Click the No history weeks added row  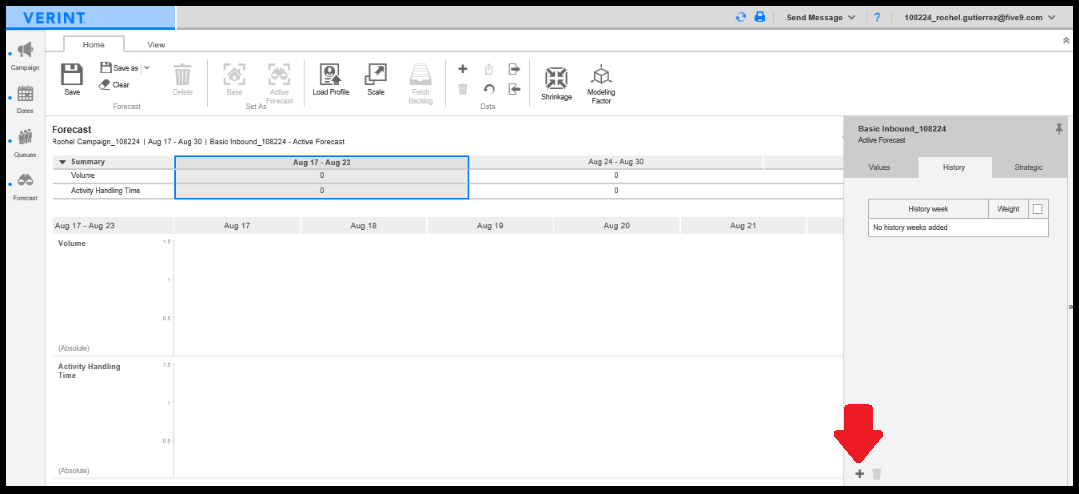[x=958, y=227]
